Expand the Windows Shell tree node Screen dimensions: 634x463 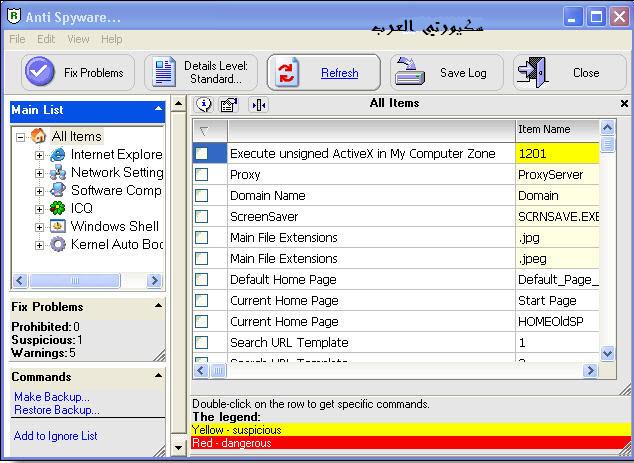point(39,227)
